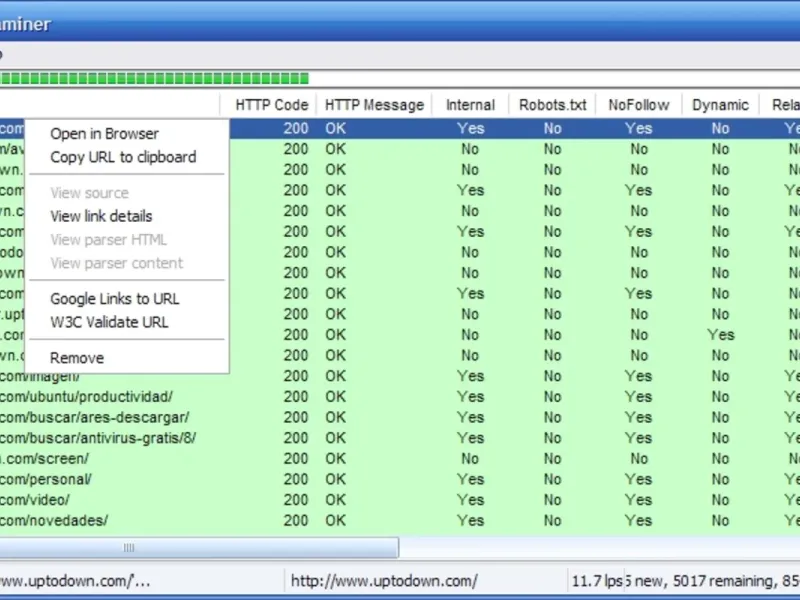Select Copy URL to clipboard
The image size is (800, 600).
(123, 157)
